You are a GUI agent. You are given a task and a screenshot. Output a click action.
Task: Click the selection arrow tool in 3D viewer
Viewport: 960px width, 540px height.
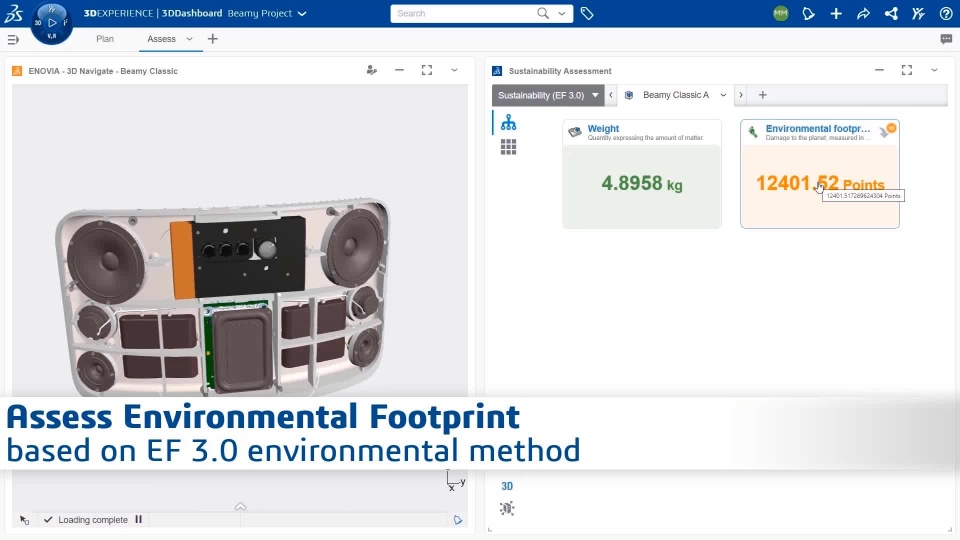[24, 520]
